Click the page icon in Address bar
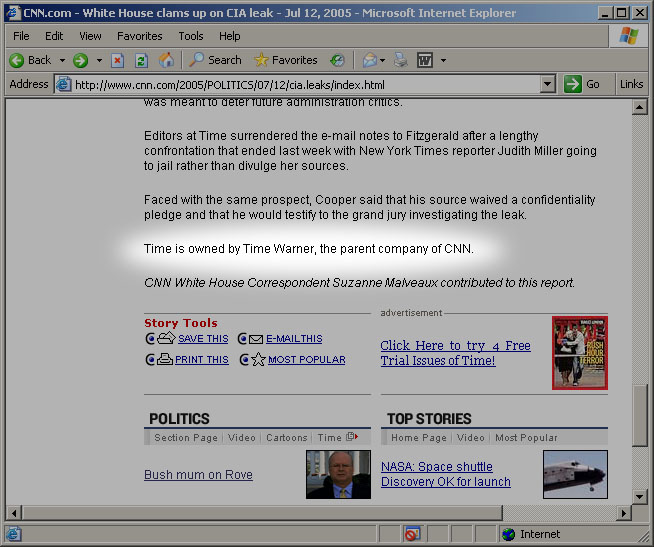This screenshot has width=654, height=547. 64,84
